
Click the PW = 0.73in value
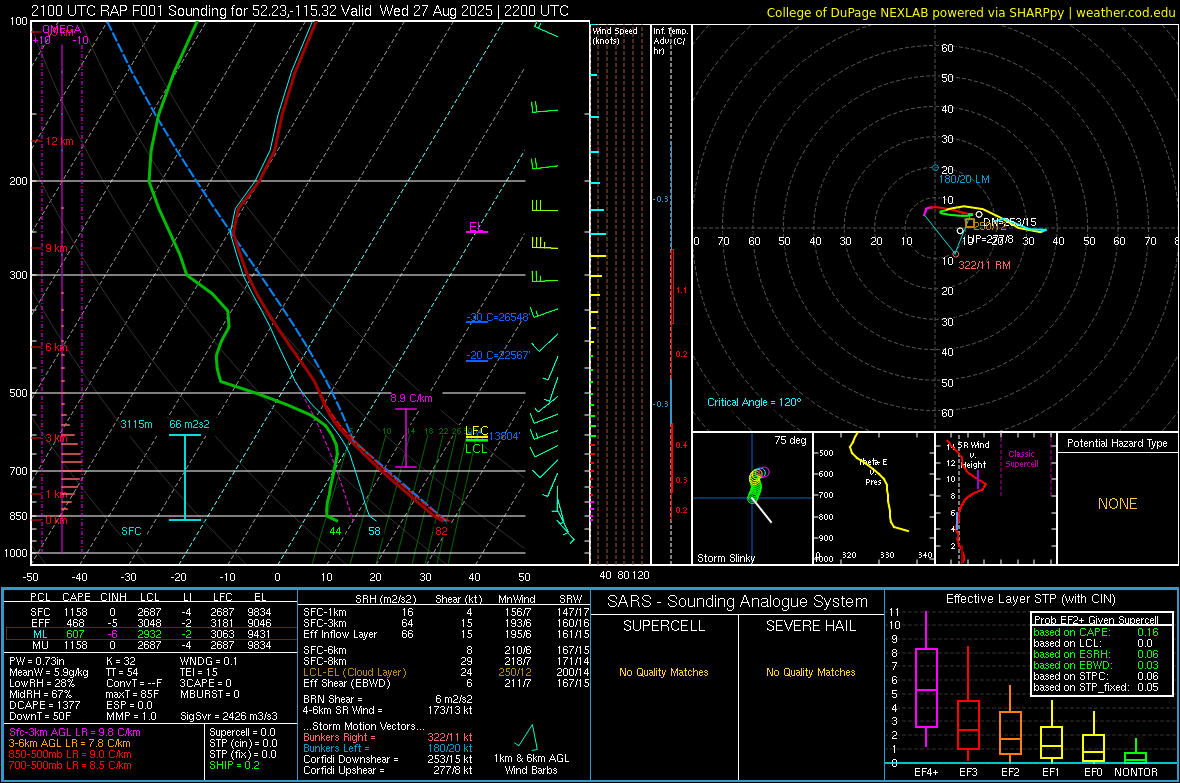[x=37, y=661]
